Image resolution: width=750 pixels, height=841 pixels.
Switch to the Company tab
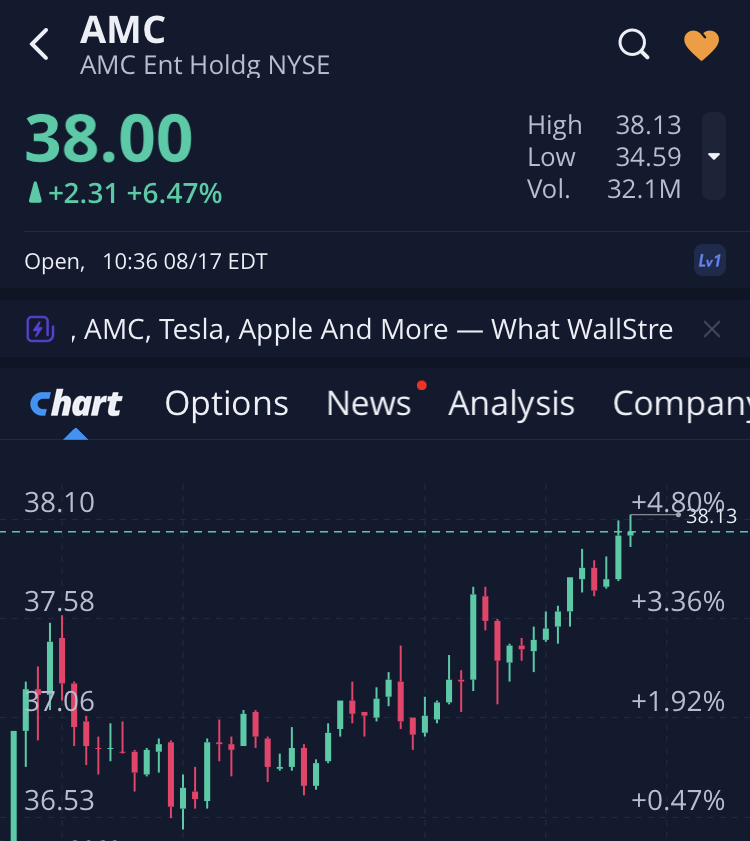pyautogui.click(x=680, y=403)
